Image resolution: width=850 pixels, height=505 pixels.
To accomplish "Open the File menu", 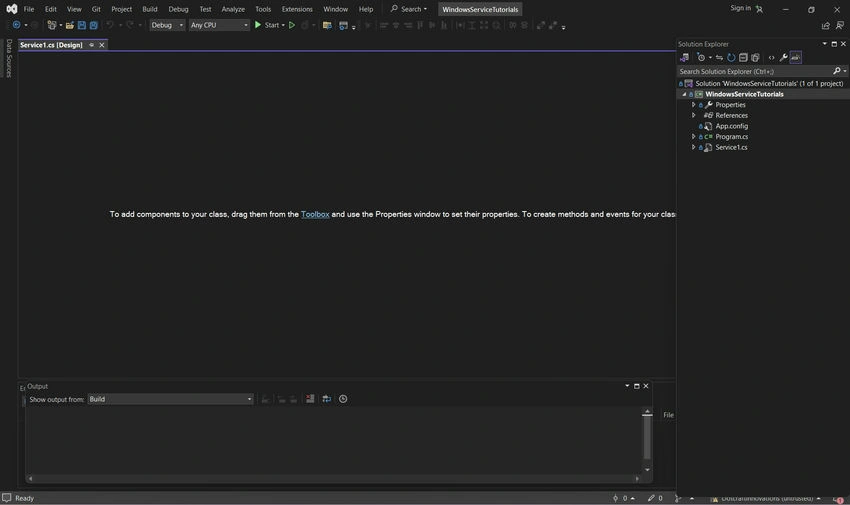I will [x=29, y=9].
